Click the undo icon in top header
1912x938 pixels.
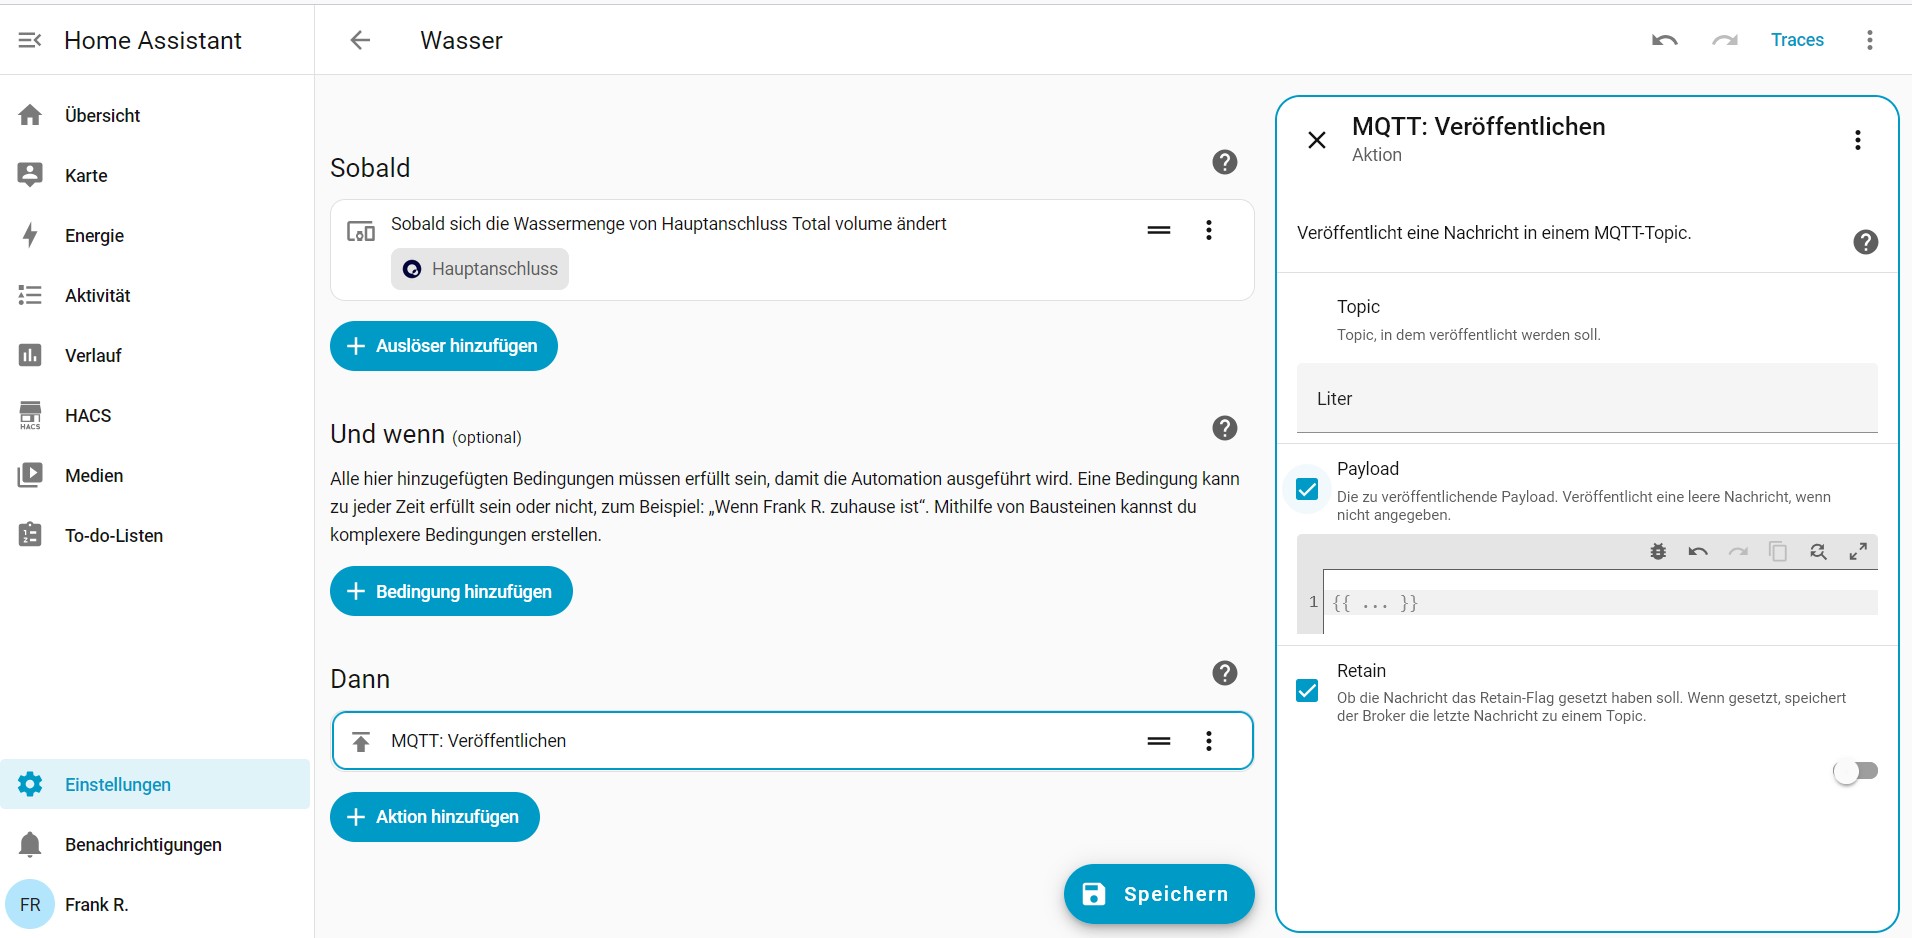pyautogui.click(x=1664, y=40)
